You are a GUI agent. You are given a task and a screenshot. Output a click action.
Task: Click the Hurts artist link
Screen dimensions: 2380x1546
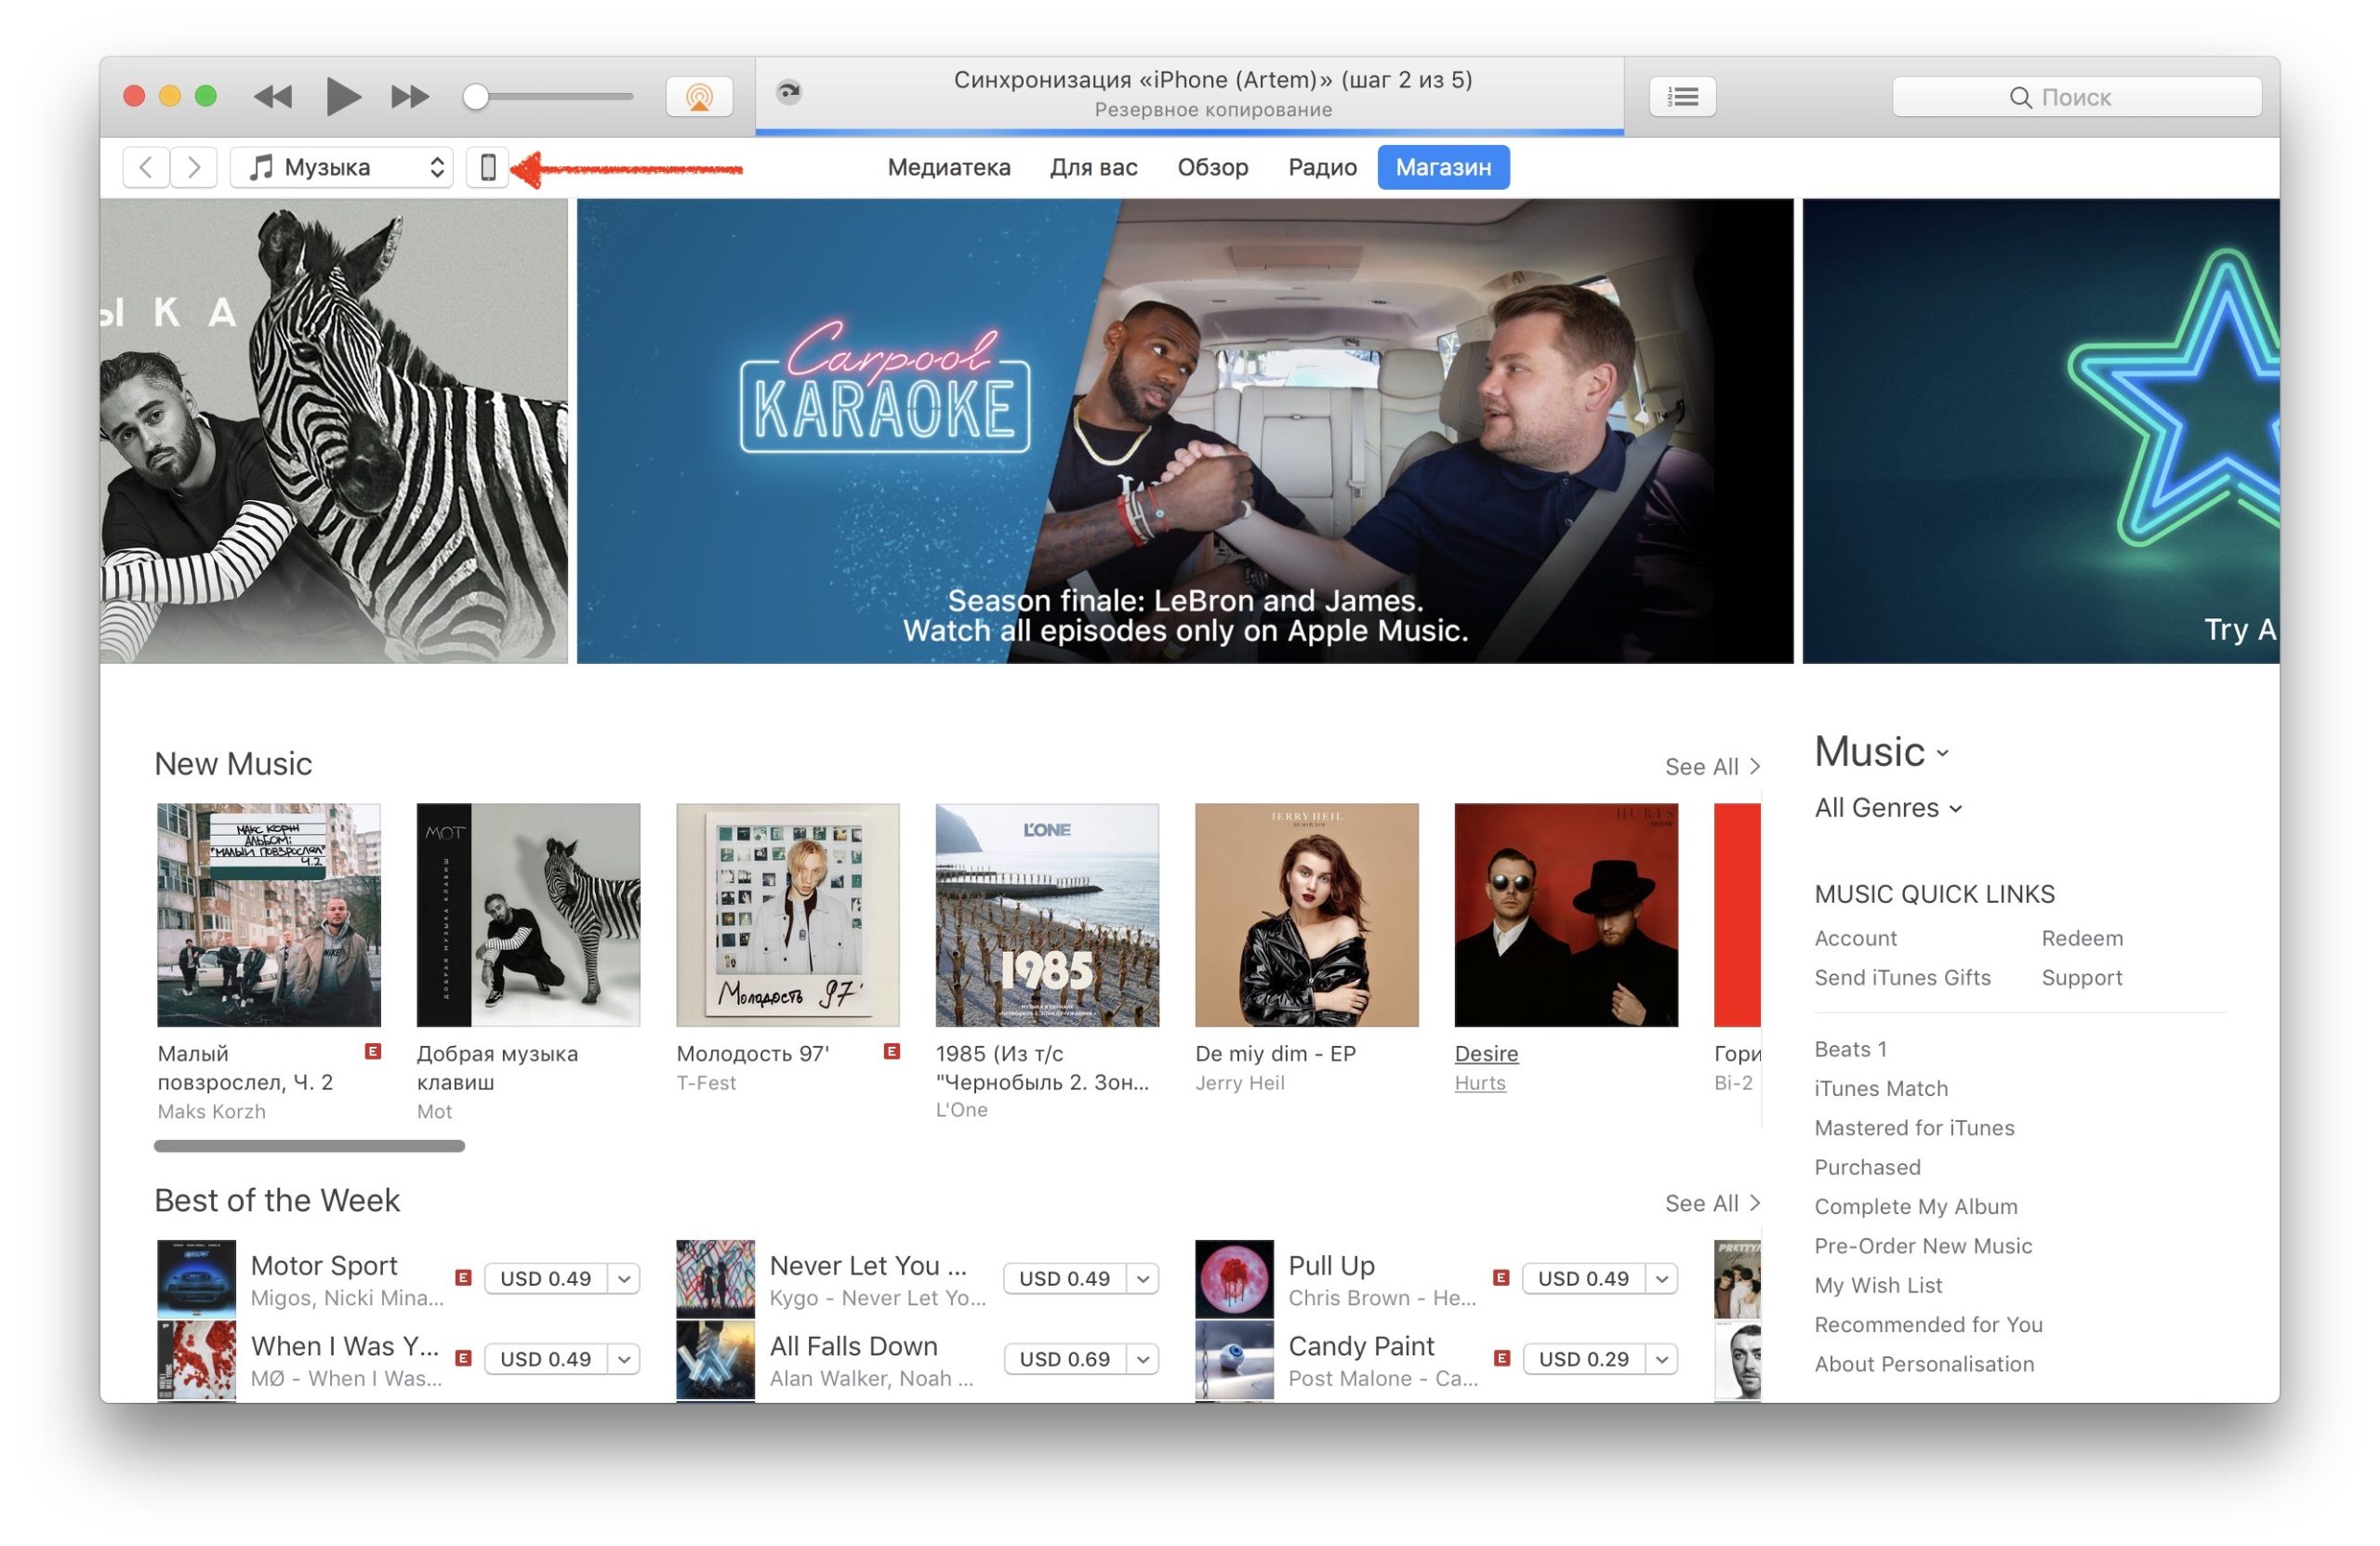(1480, 1083)
